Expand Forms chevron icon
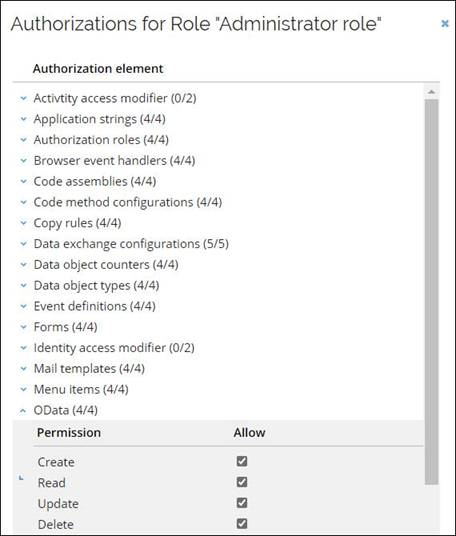Viewport: 456px width, 536px height. 23,327
